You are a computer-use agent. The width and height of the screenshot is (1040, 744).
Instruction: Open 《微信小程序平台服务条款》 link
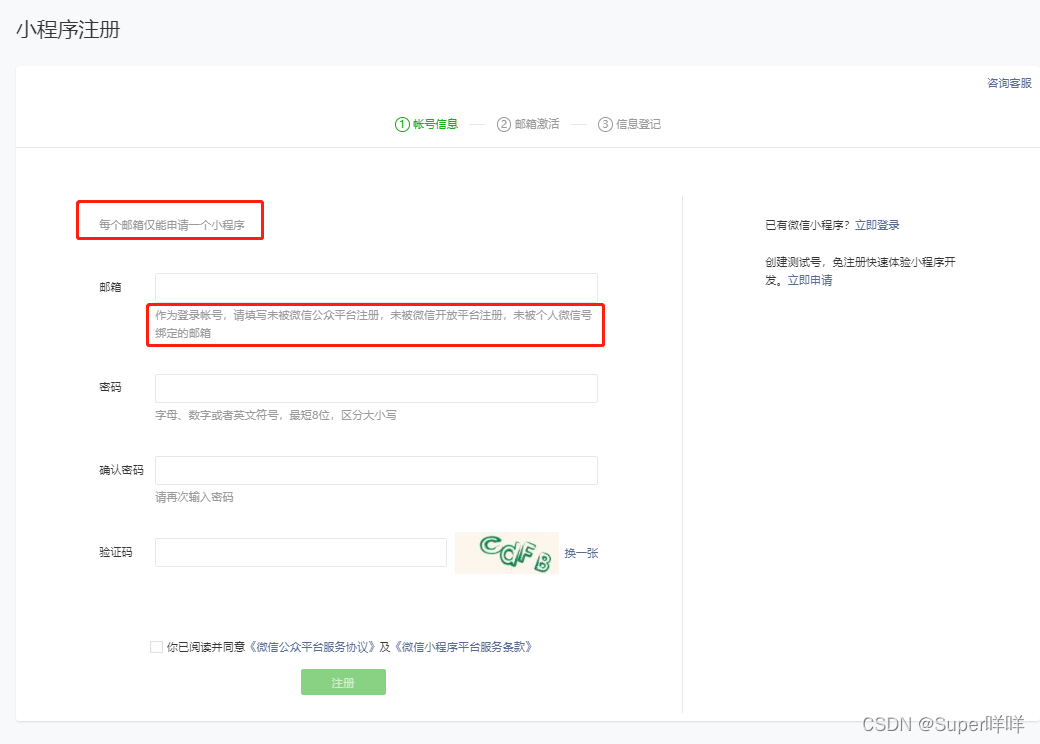tap(464, 647)
